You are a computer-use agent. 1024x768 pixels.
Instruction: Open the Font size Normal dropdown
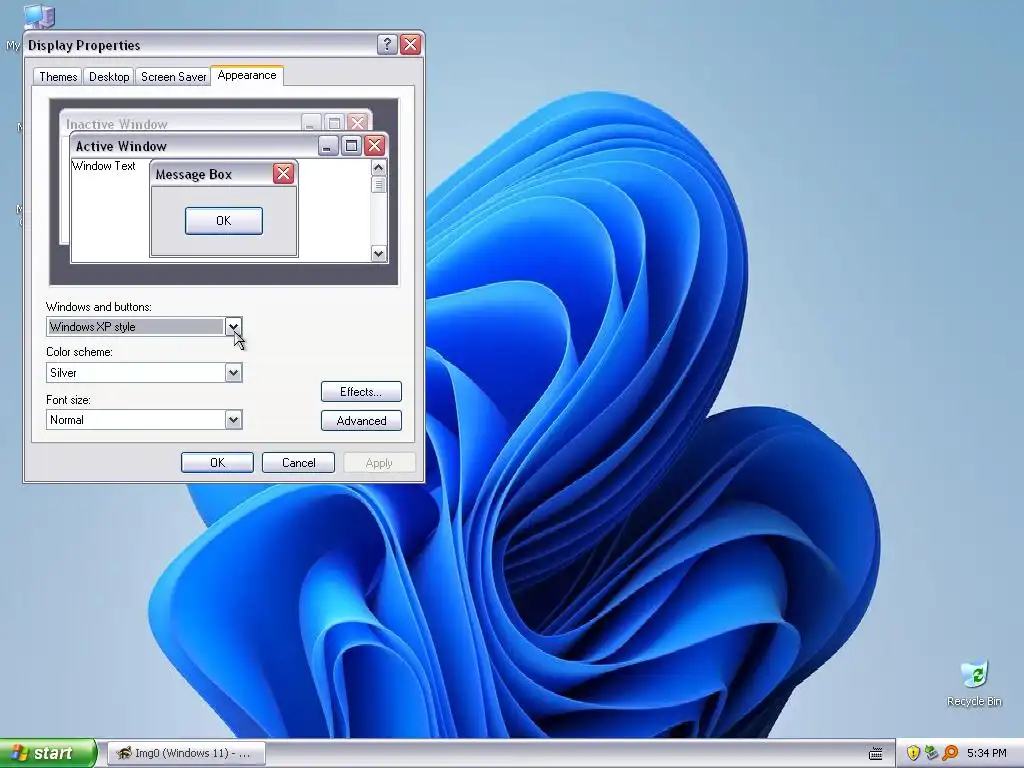pos(233,420)
